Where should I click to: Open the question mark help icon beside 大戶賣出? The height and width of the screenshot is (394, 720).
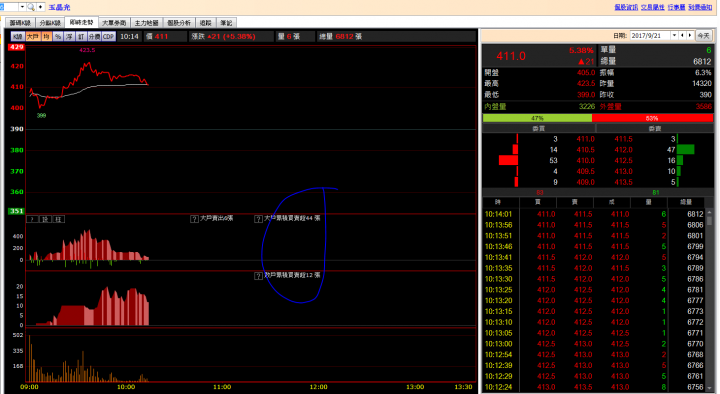tap(194, 219)
